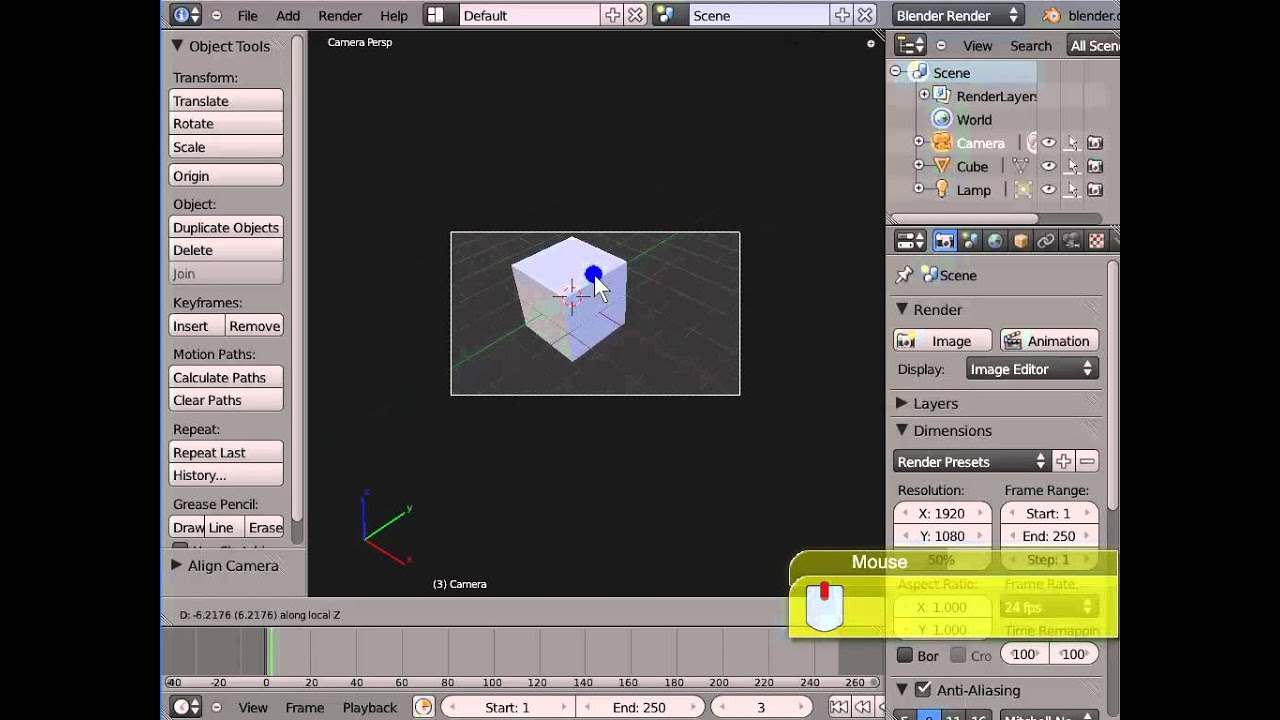Toggle Lamp viewport visibility eye

pos(1048,190)
